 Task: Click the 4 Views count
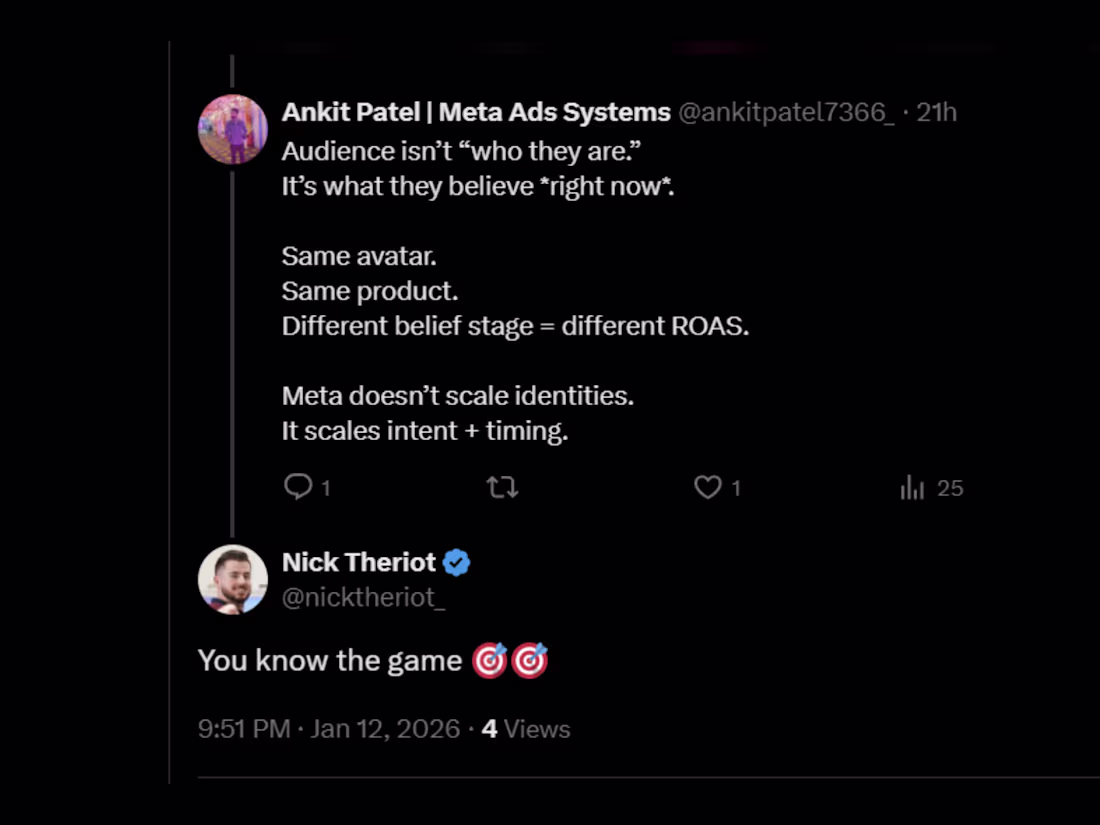tap(526, 729)
